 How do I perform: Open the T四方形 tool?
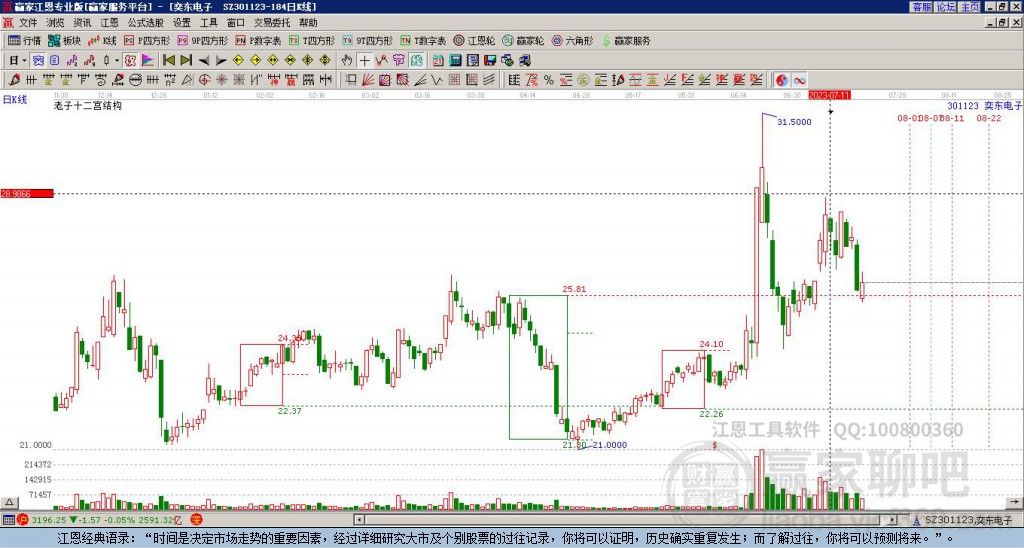point(312,40)
